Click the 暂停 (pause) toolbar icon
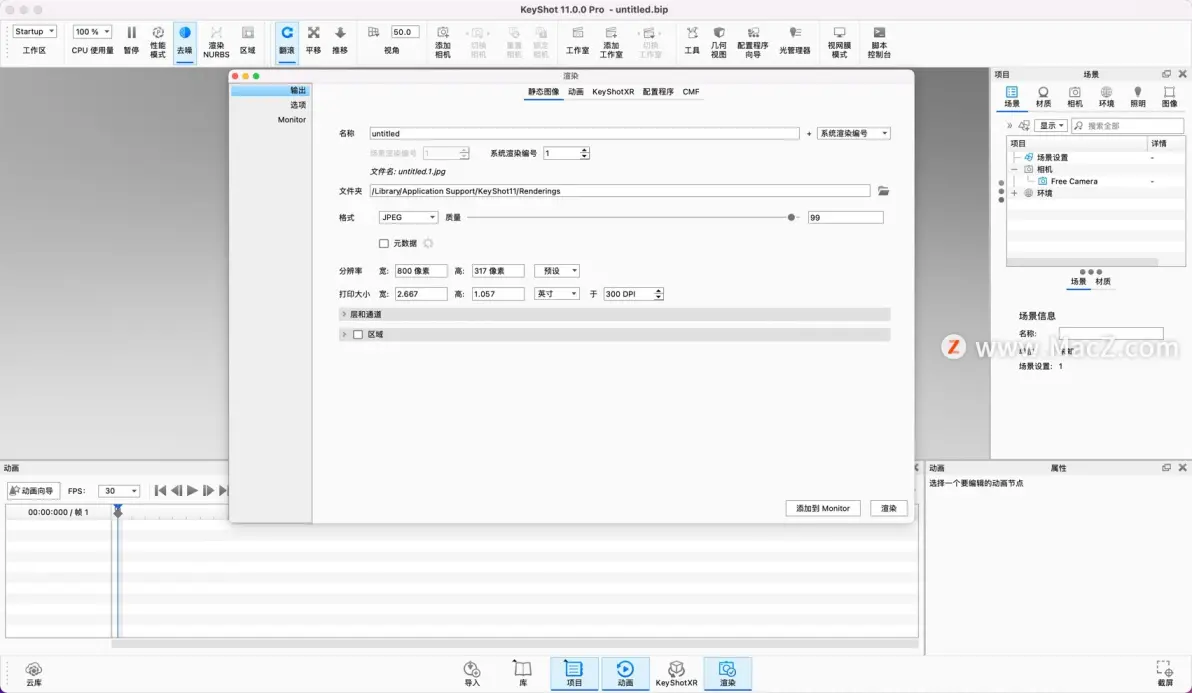1192x693 pixels. [x=132, y=40]
